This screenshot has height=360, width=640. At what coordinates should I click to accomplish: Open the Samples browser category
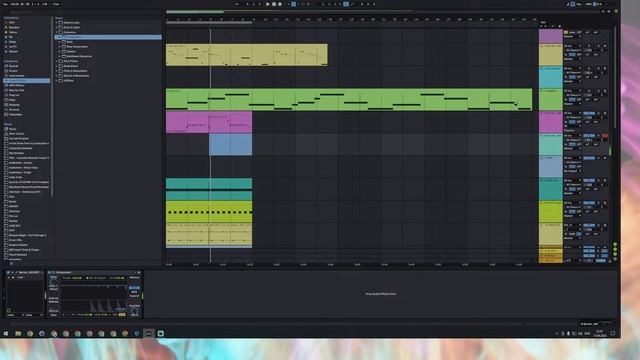coord(14,105)
